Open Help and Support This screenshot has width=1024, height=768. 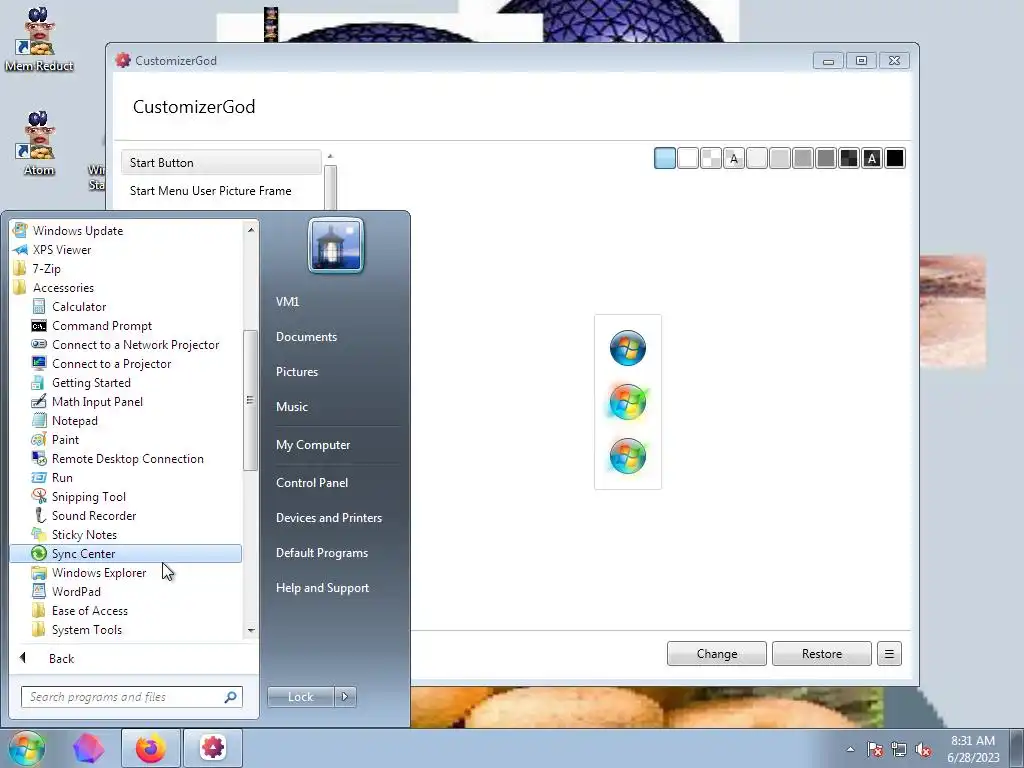coord(322,588)
